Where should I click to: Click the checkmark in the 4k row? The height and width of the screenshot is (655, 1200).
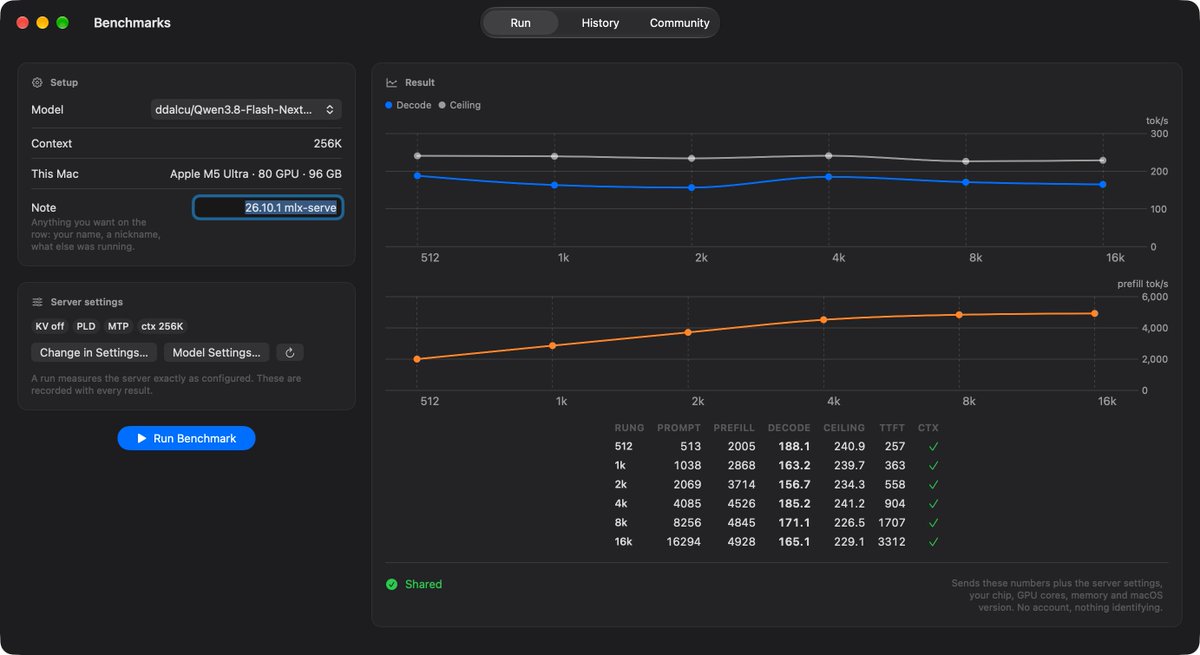(933, 504)
